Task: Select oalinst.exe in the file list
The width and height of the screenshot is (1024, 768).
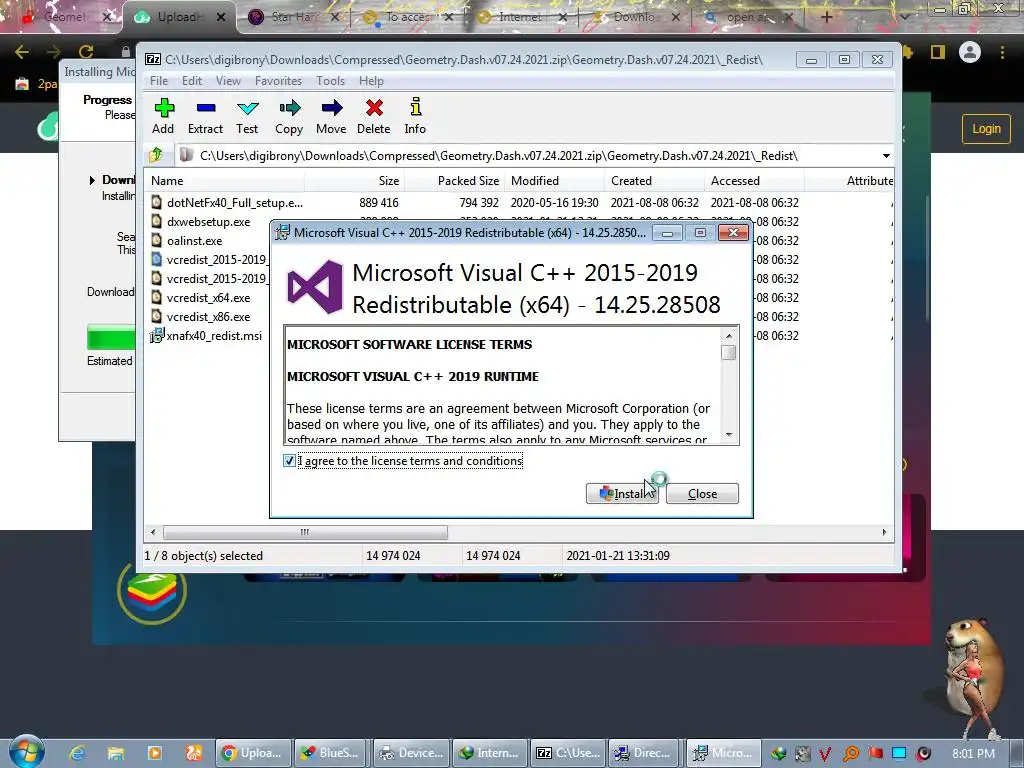Action: pyautogui.click(x=195, y=241)
